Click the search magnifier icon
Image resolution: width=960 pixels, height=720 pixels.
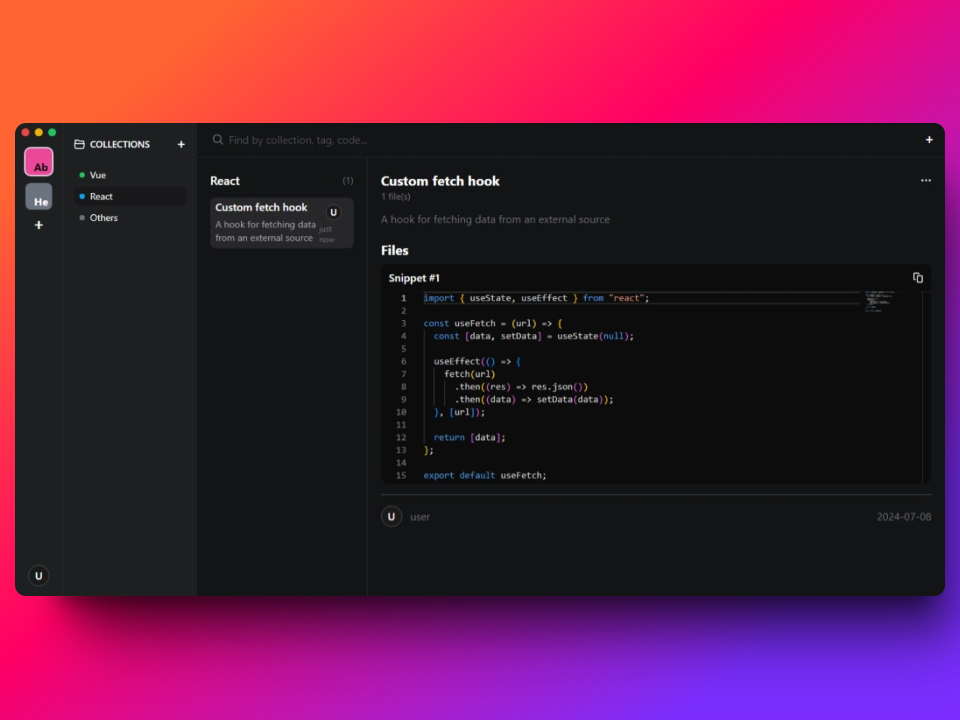pyautogui.click(x=217, y=140)
